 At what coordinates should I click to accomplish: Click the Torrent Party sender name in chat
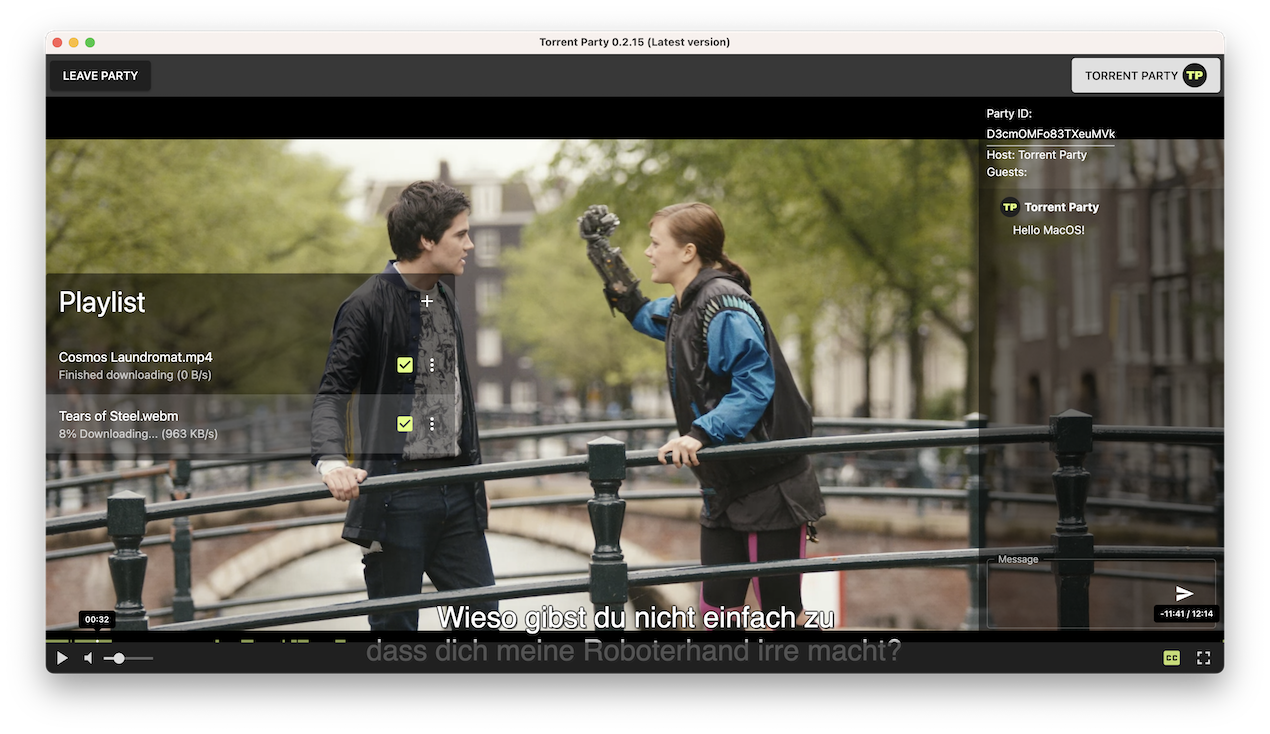tap(1062, 207)
